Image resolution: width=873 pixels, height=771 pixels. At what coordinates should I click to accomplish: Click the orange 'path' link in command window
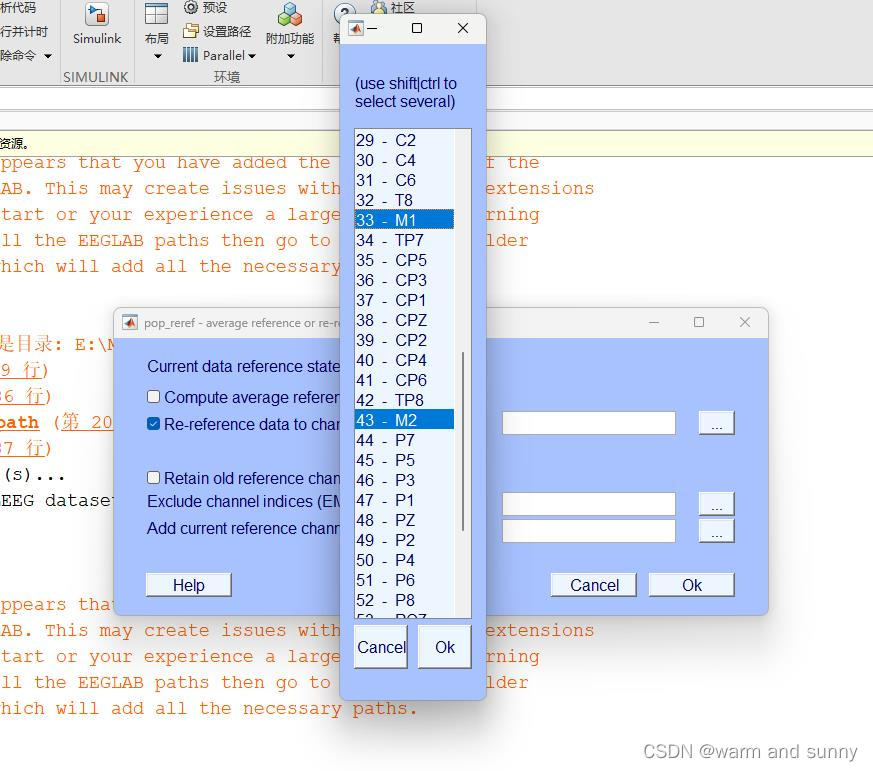coord(20,423)
